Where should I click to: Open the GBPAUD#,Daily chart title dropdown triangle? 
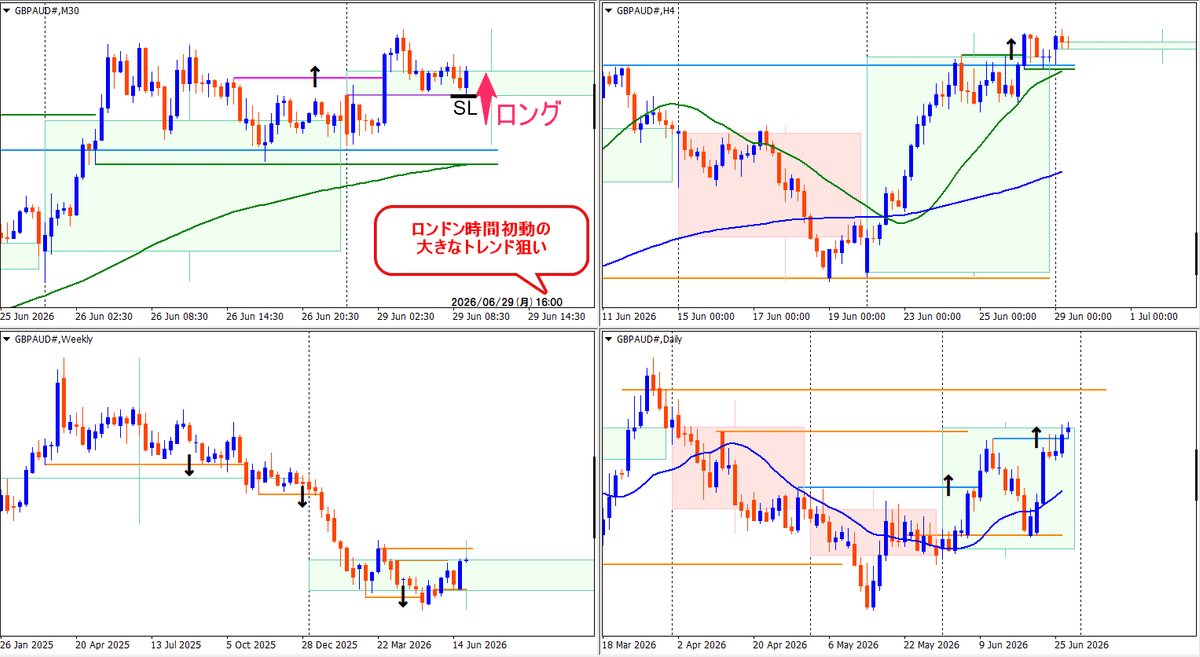tap(607, 339)
